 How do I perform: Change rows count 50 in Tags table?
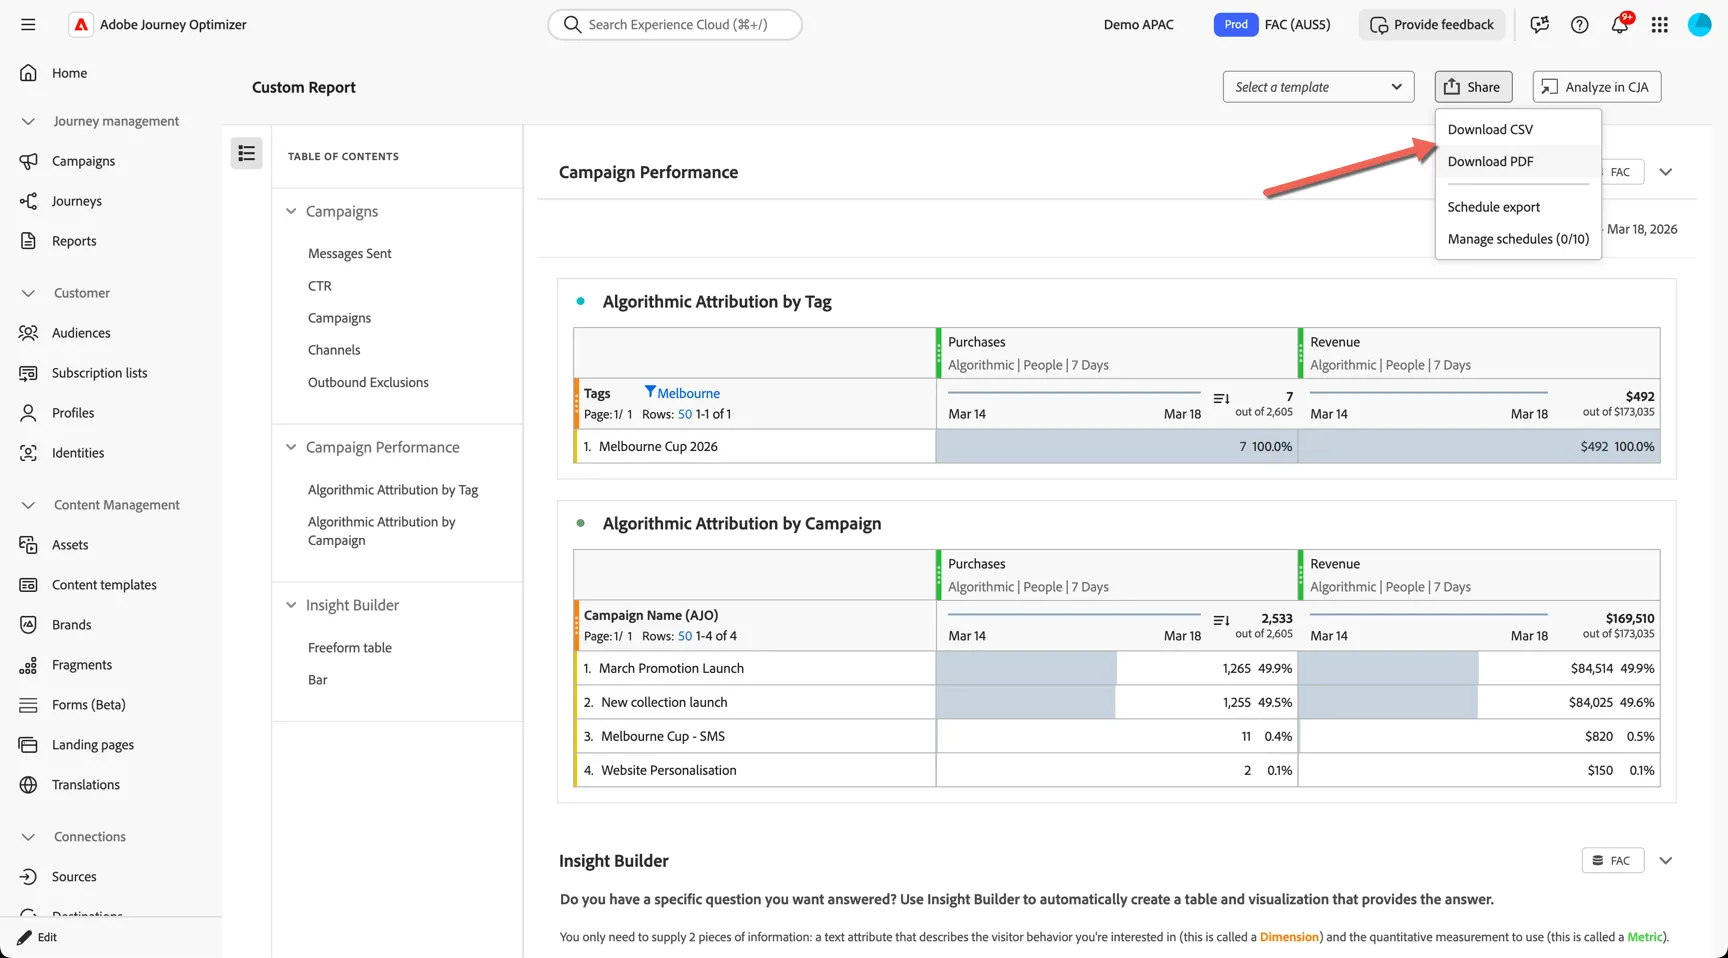tap(685, 414)
